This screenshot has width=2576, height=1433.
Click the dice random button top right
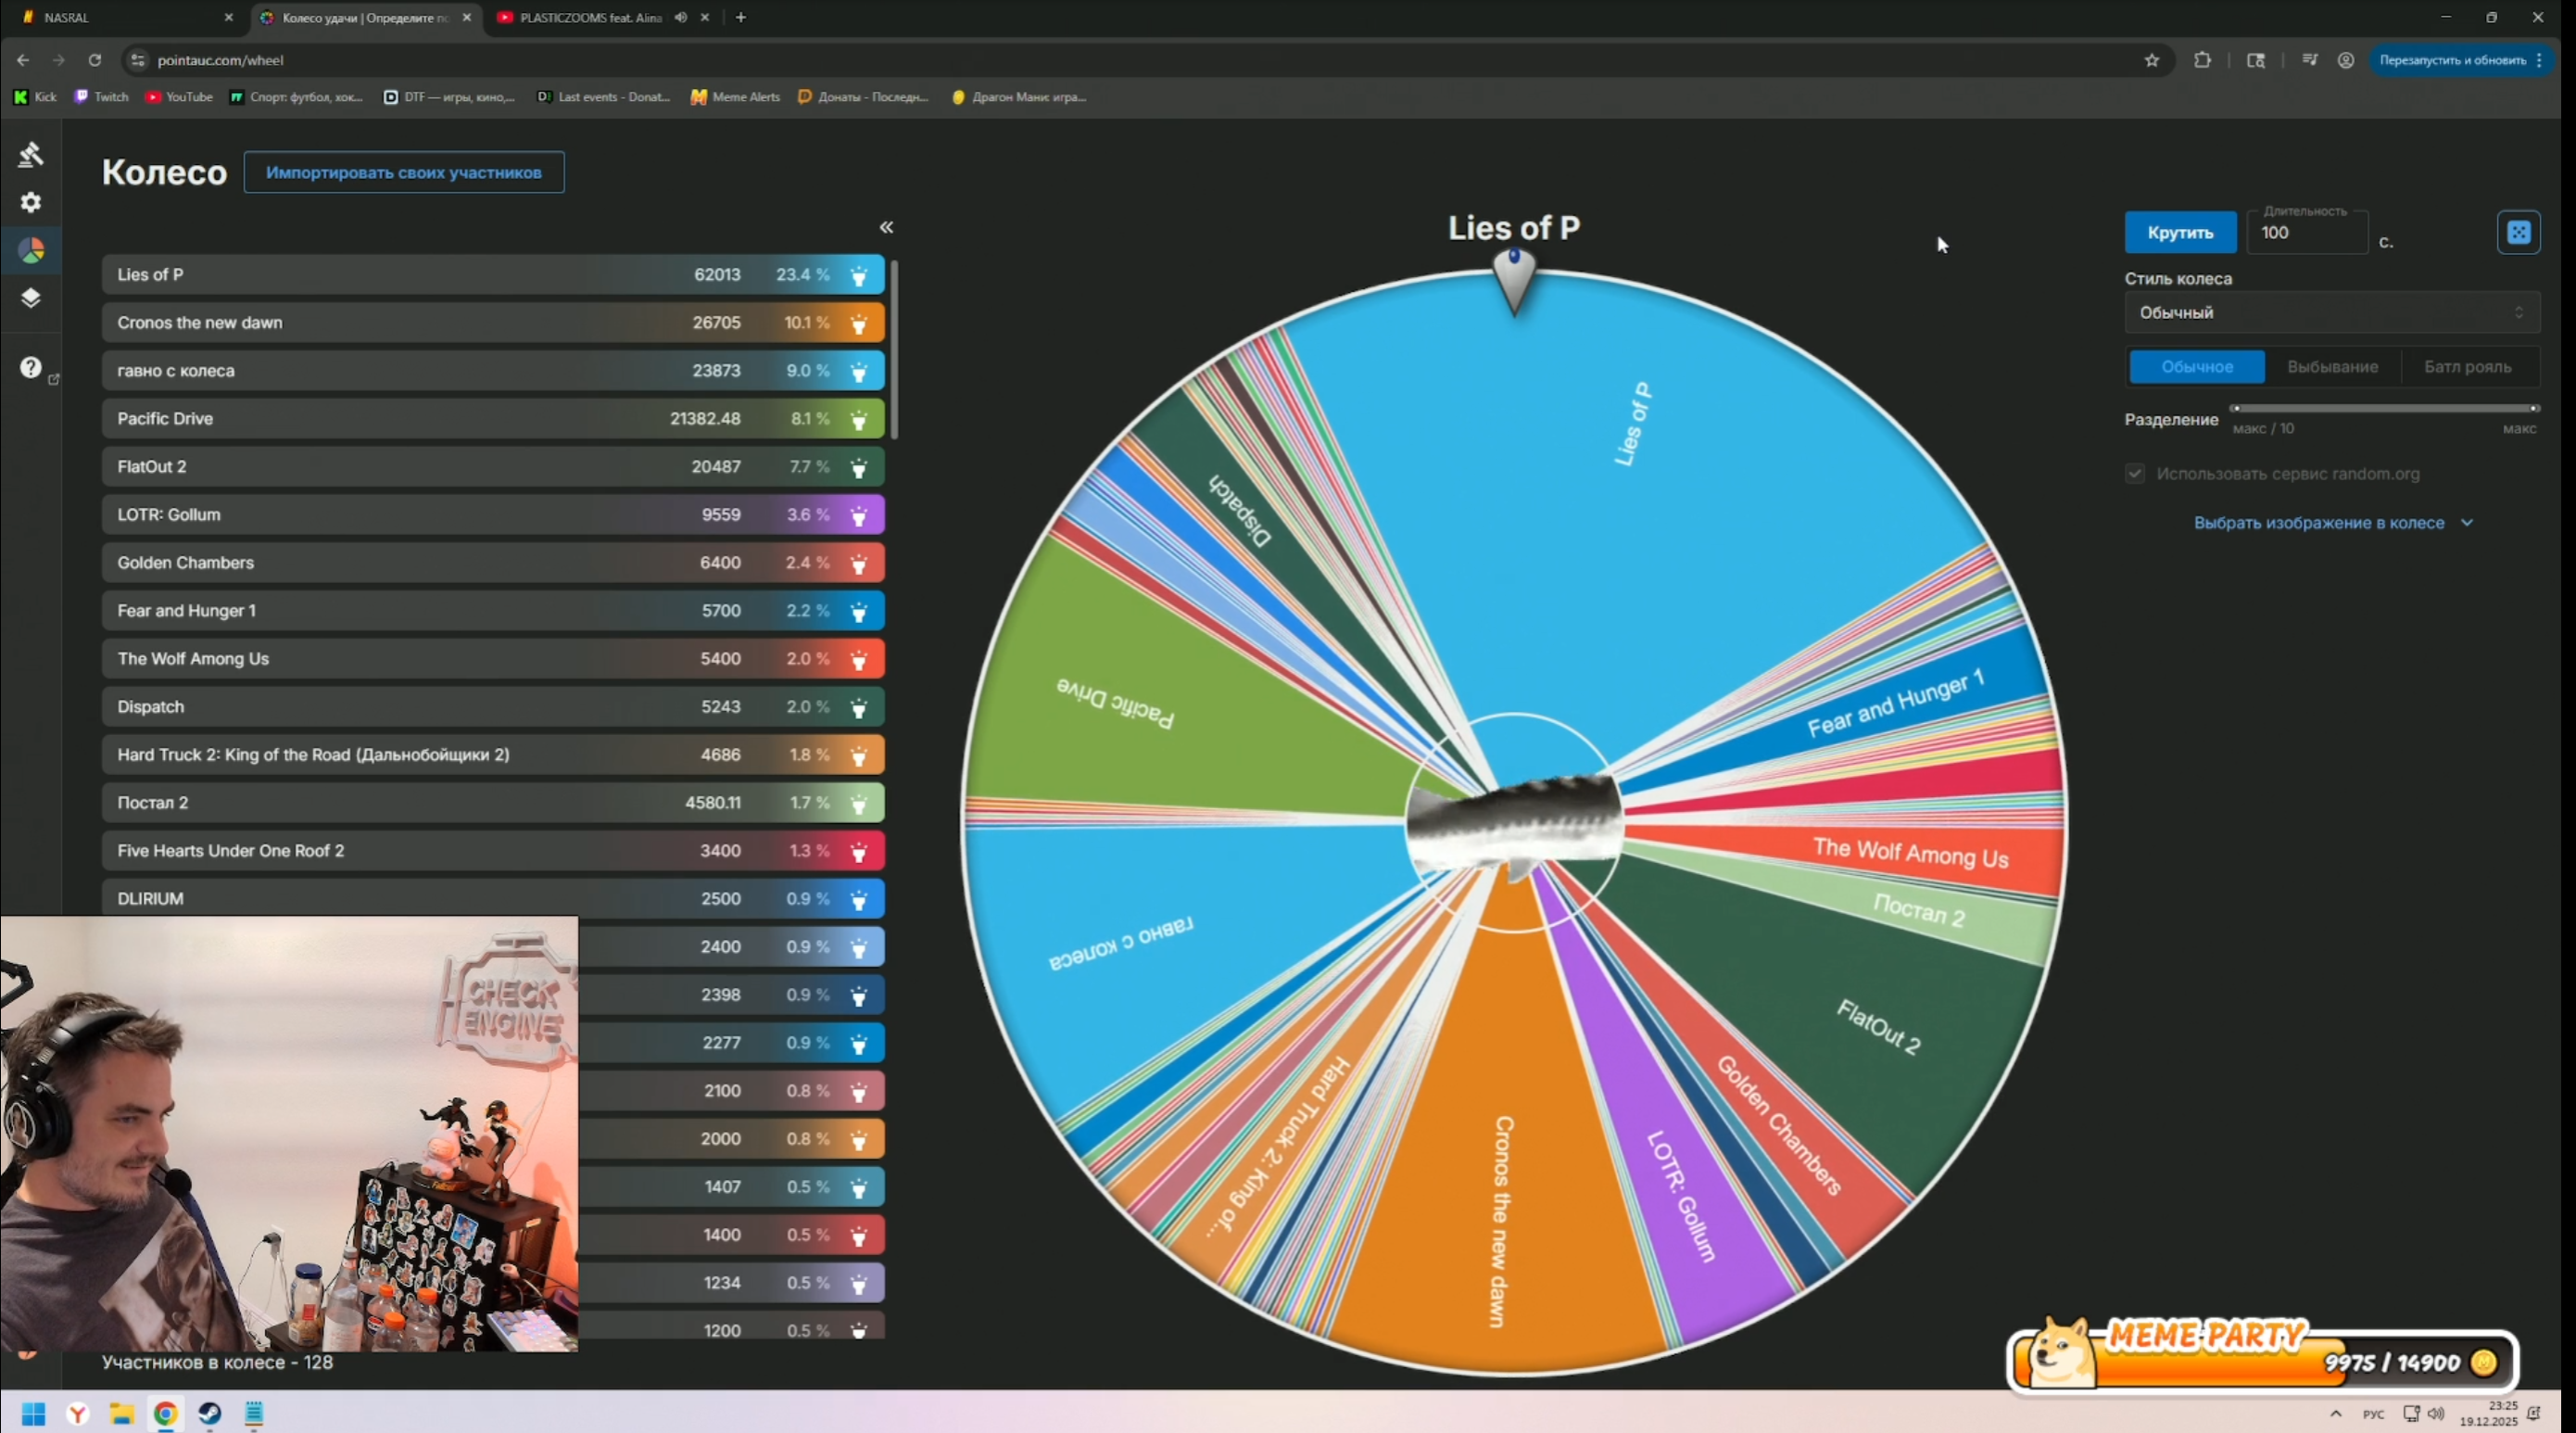pos(2517,233)
